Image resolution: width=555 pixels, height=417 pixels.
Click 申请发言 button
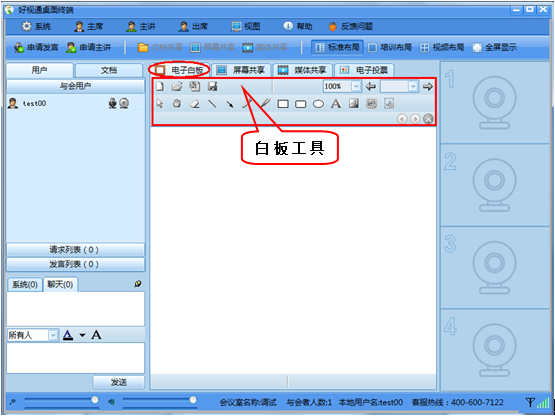(36, 47)
